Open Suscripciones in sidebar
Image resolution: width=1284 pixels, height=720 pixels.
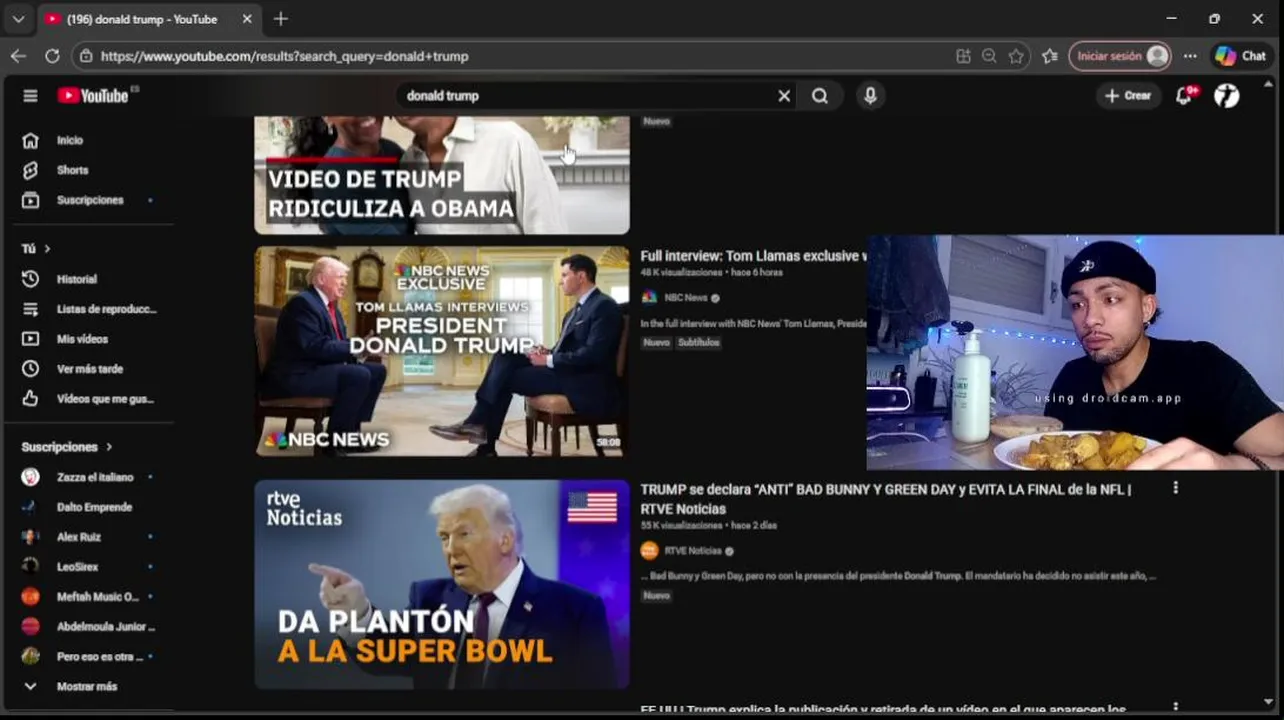88,201
